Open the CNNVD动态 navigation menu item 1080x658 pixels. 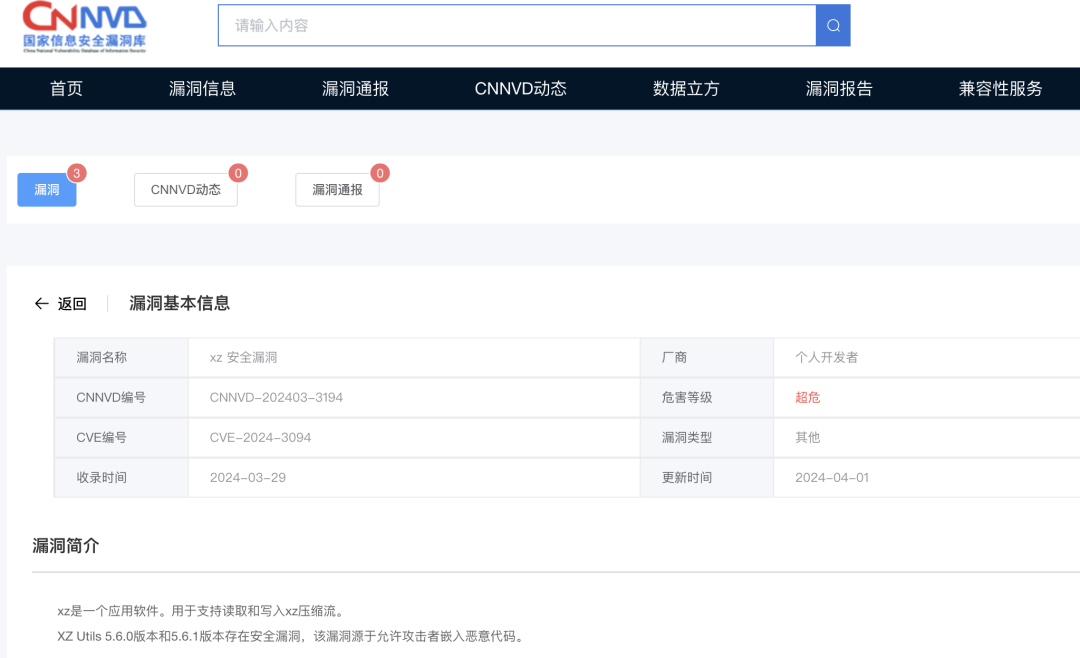[521, 88]
